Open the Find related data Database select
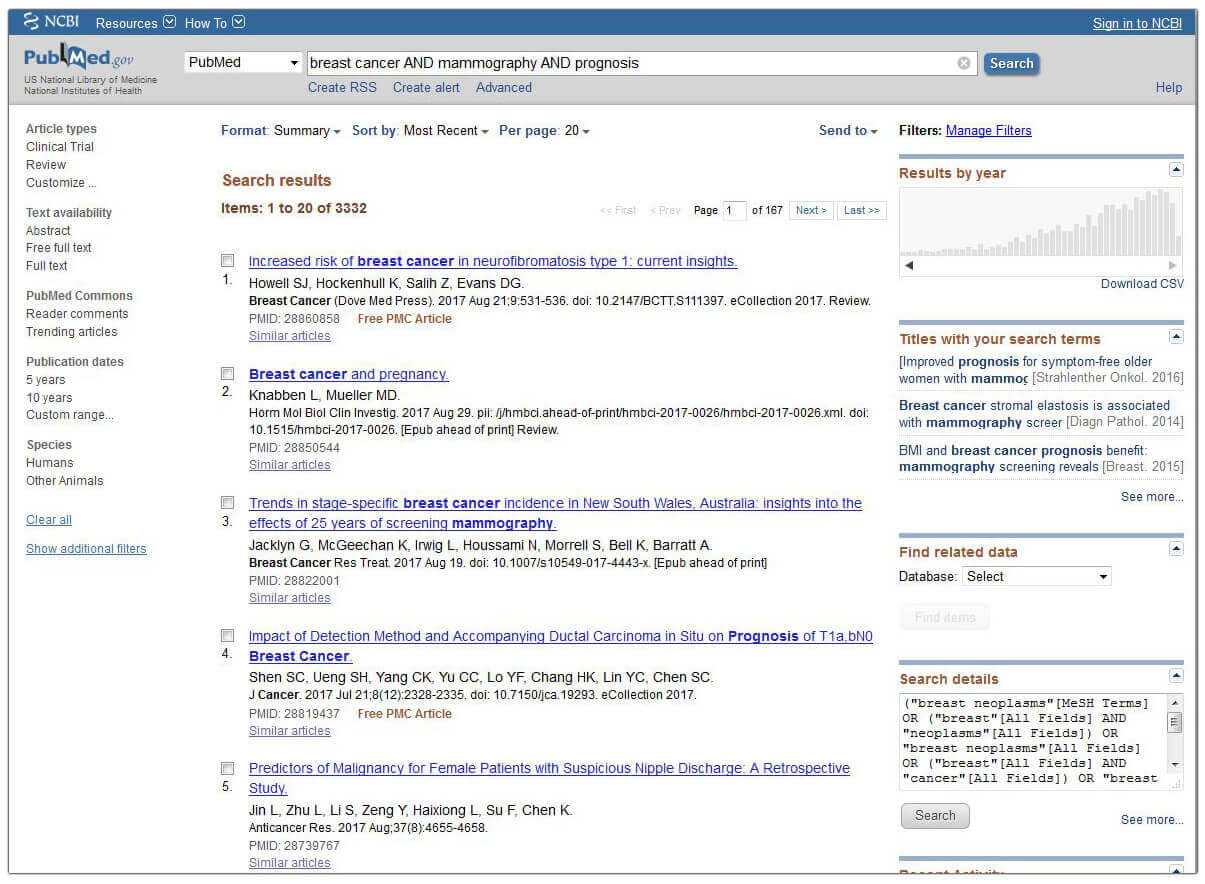 [1036, 576]
